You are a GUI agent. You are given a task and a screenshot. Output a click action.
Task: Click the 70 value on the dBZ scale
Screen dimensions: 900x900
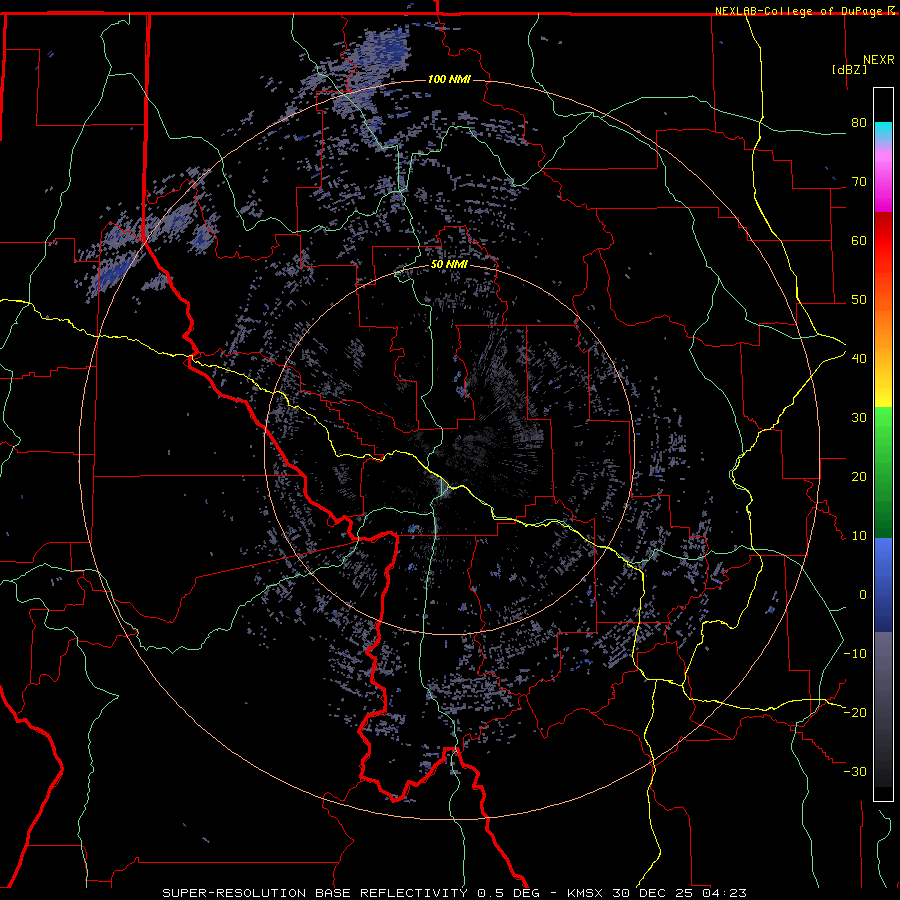(859, 182)
